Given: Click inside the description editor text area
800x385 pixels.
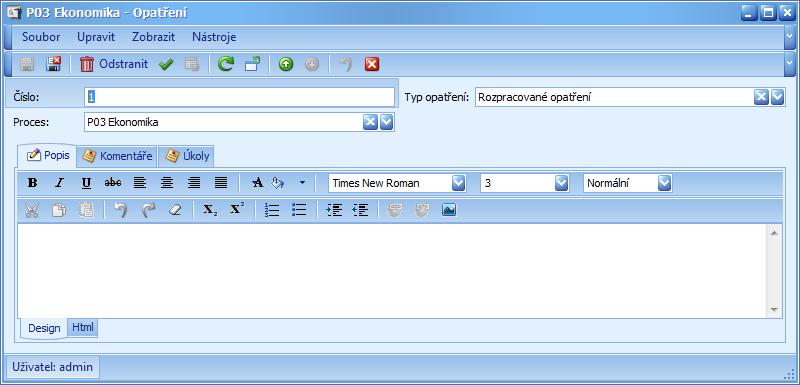Looking at the screenshot, I should [x=393, y=271].
